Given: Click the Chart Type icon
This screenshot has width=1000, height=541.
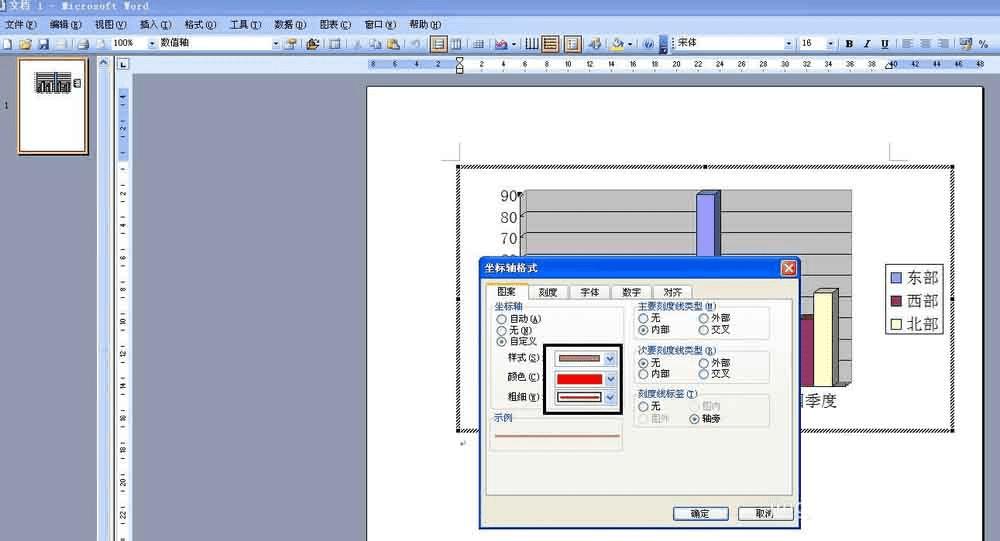Looking at the screenshot, I should point(501,43).
